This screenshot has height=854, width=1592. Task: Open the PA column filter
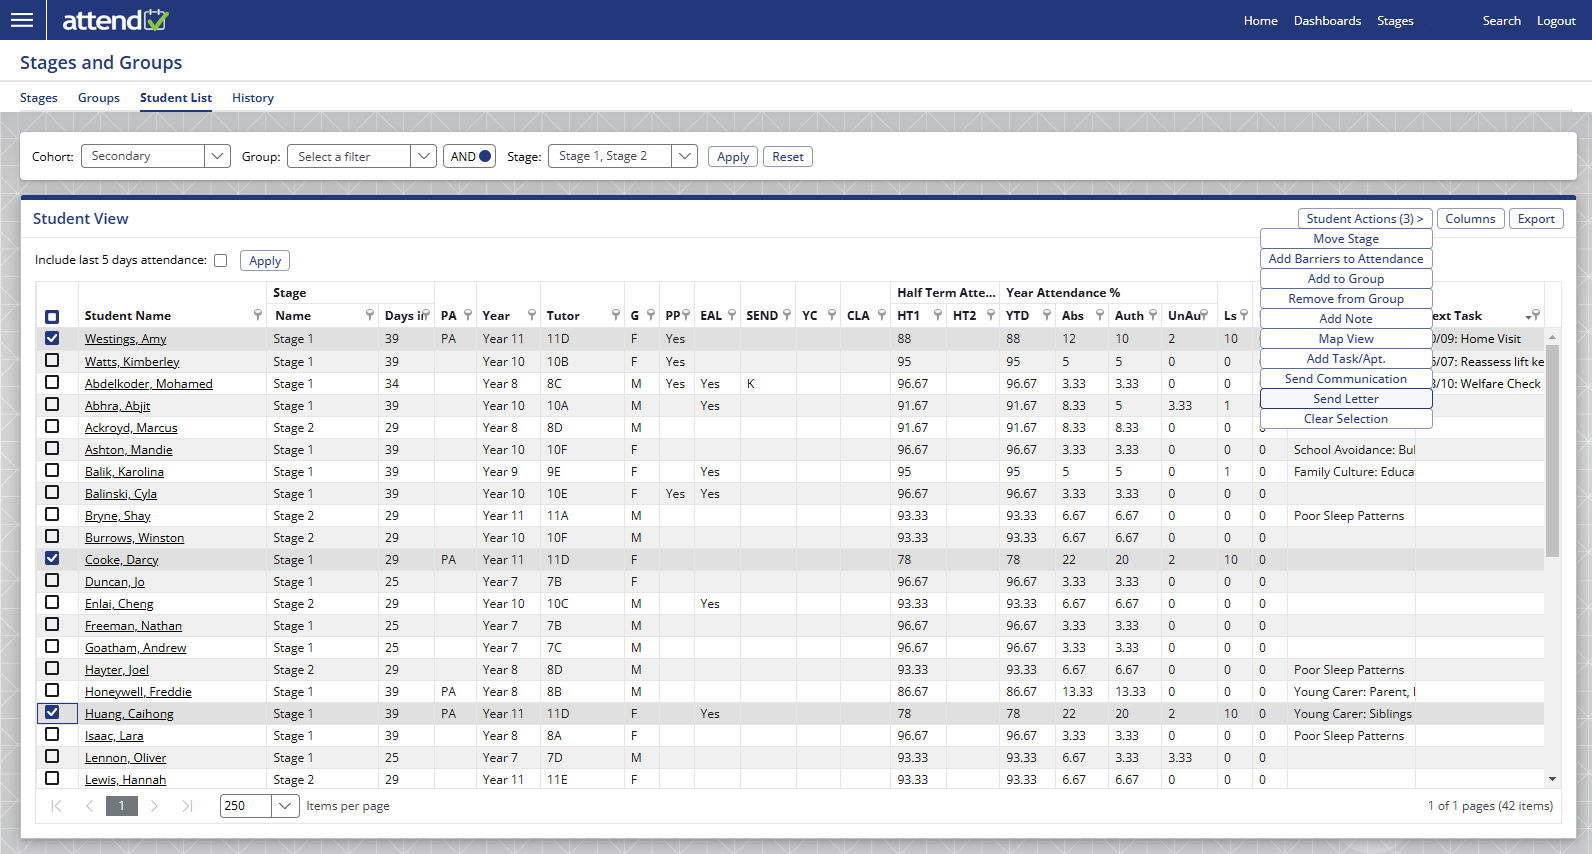tap(467, 315)
